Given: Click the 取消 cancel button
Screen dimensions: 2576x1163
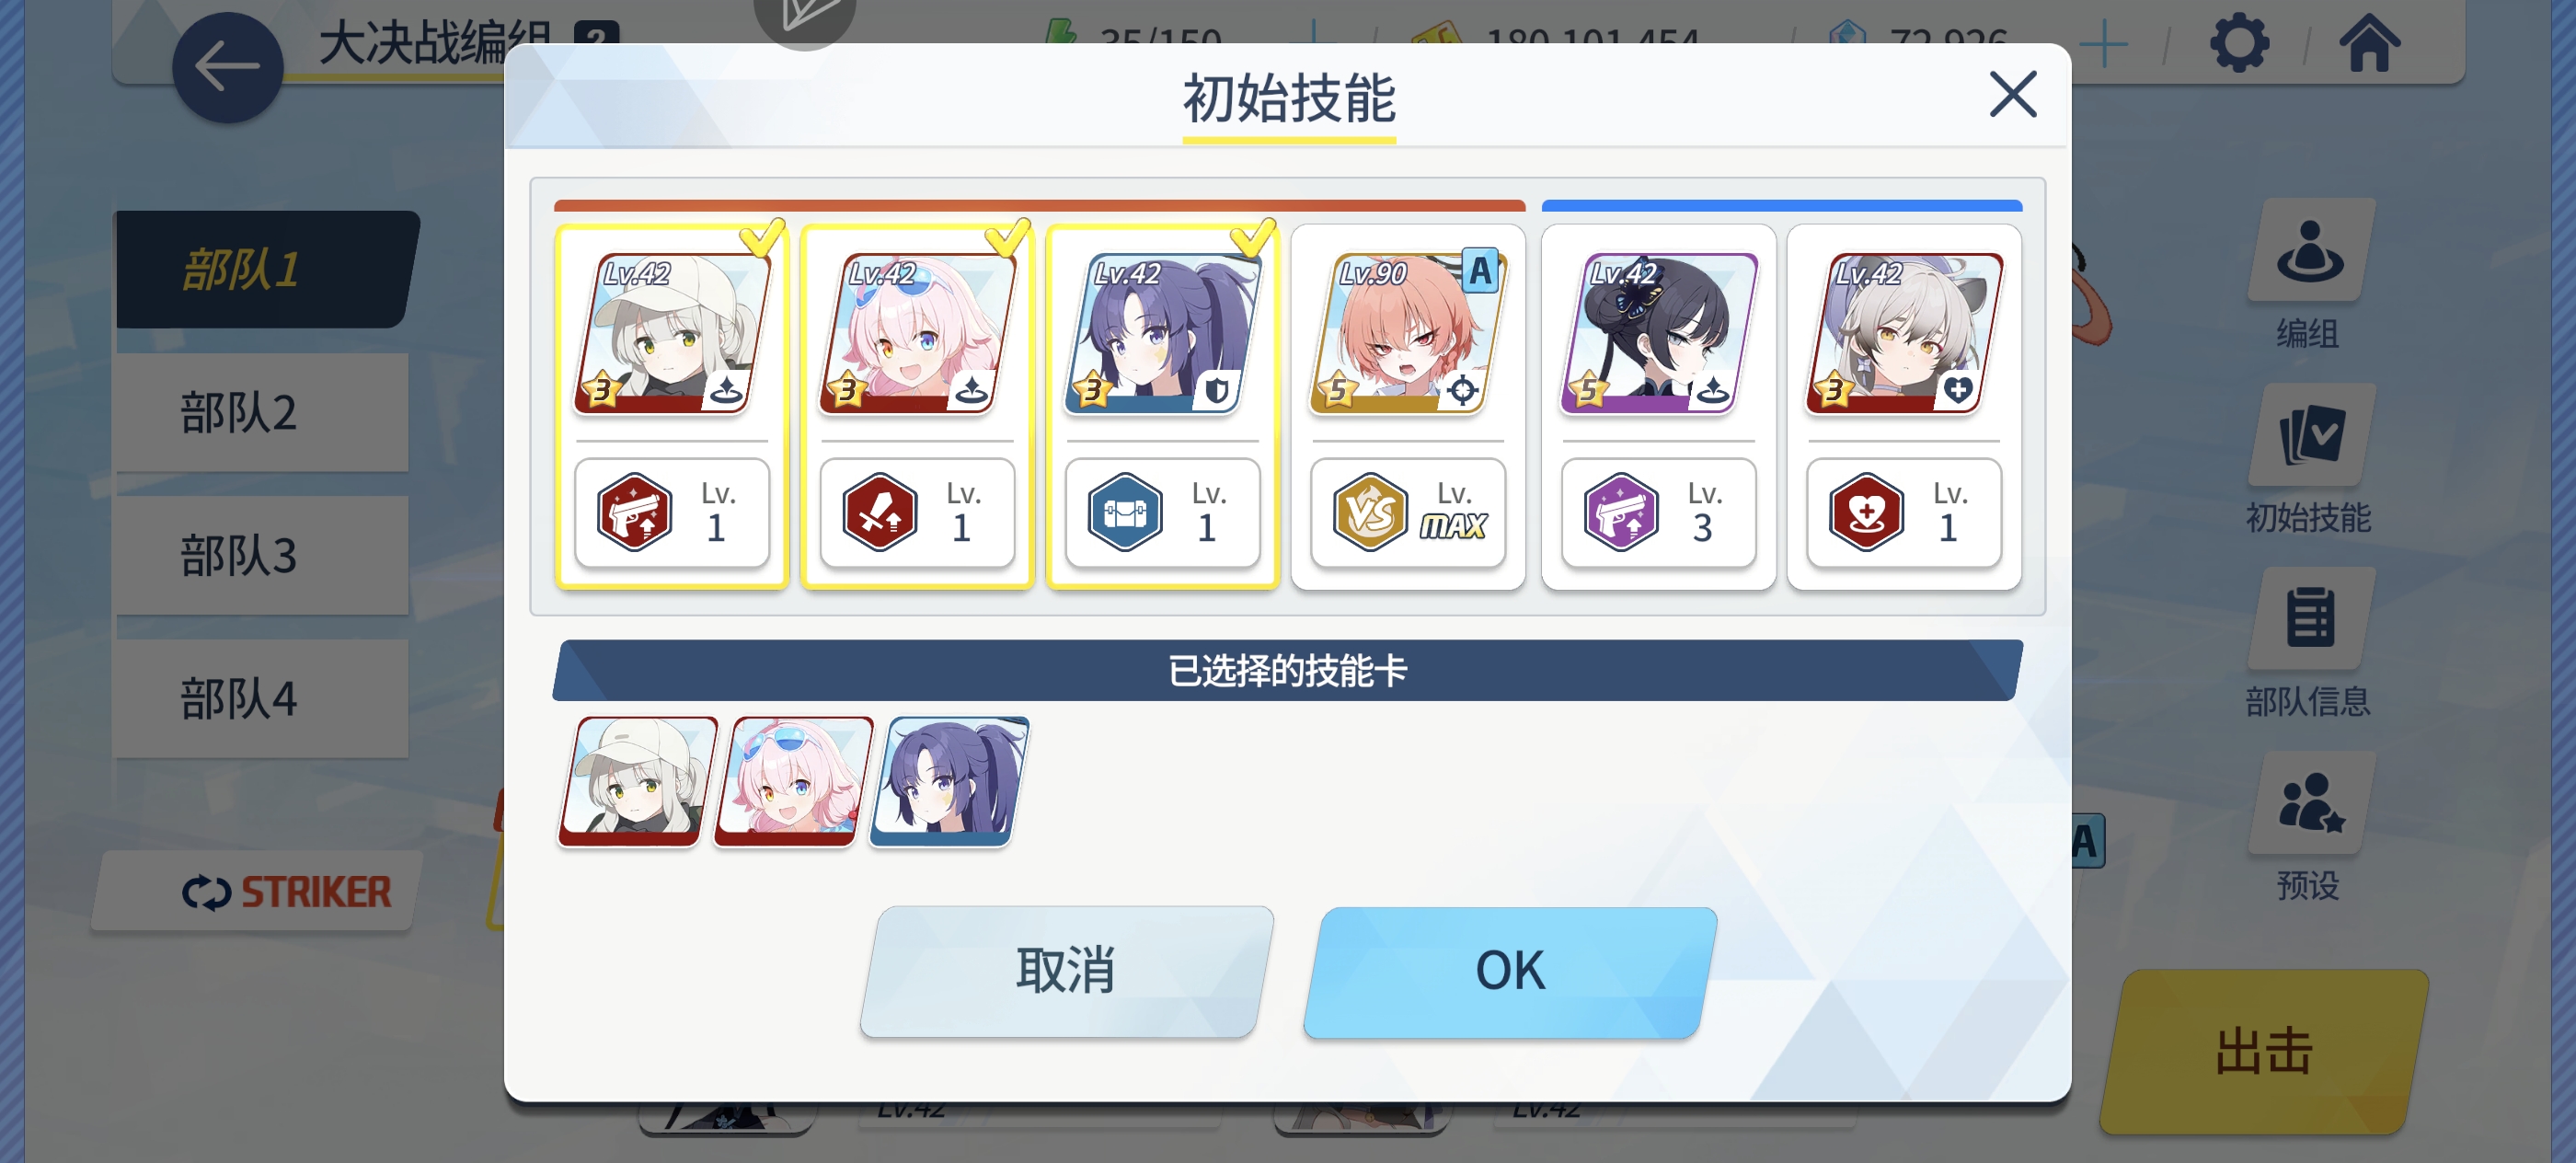Looking at the screenshot, I should pyautogui.click(x=1066, y=972).
